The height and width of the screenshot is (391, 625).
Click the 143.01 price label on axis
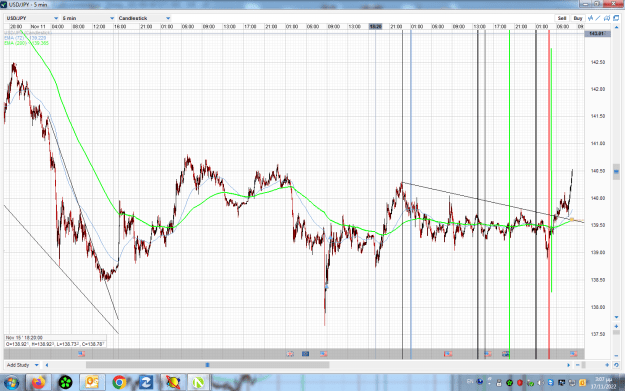597,34
